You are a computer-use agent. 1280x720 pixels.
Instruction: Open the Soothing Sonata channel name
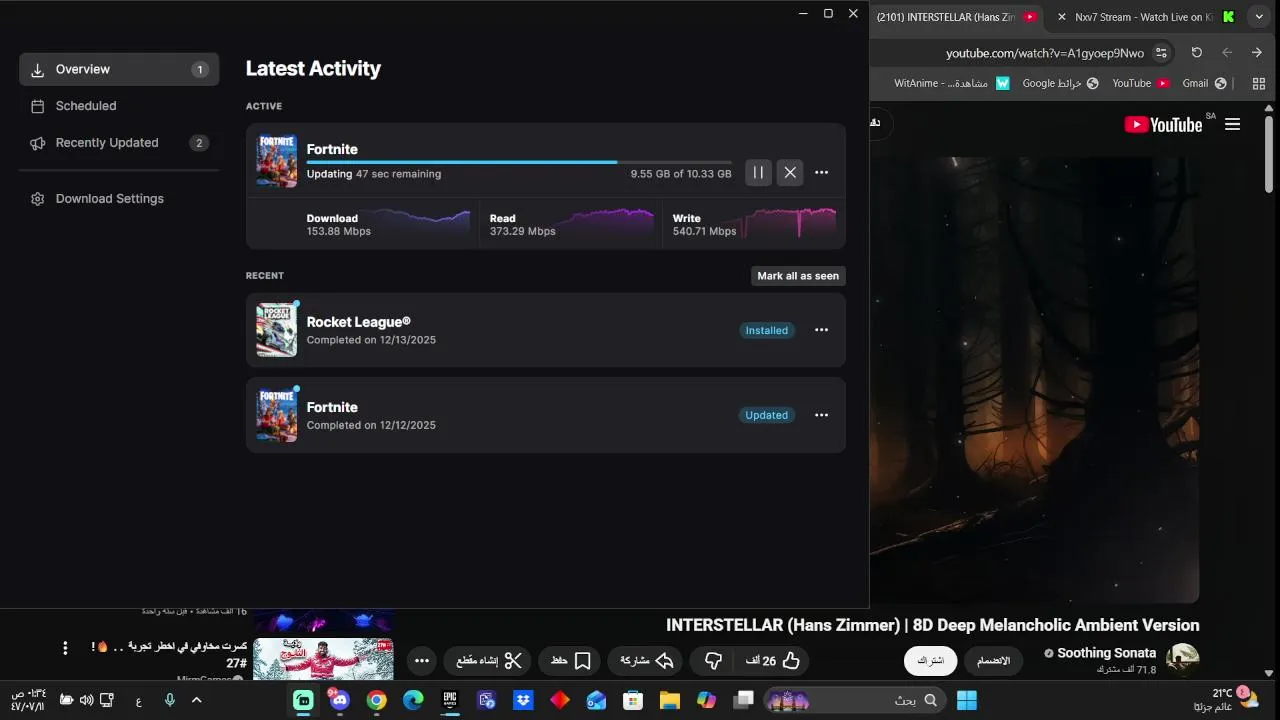click(x=1106, y=653)
